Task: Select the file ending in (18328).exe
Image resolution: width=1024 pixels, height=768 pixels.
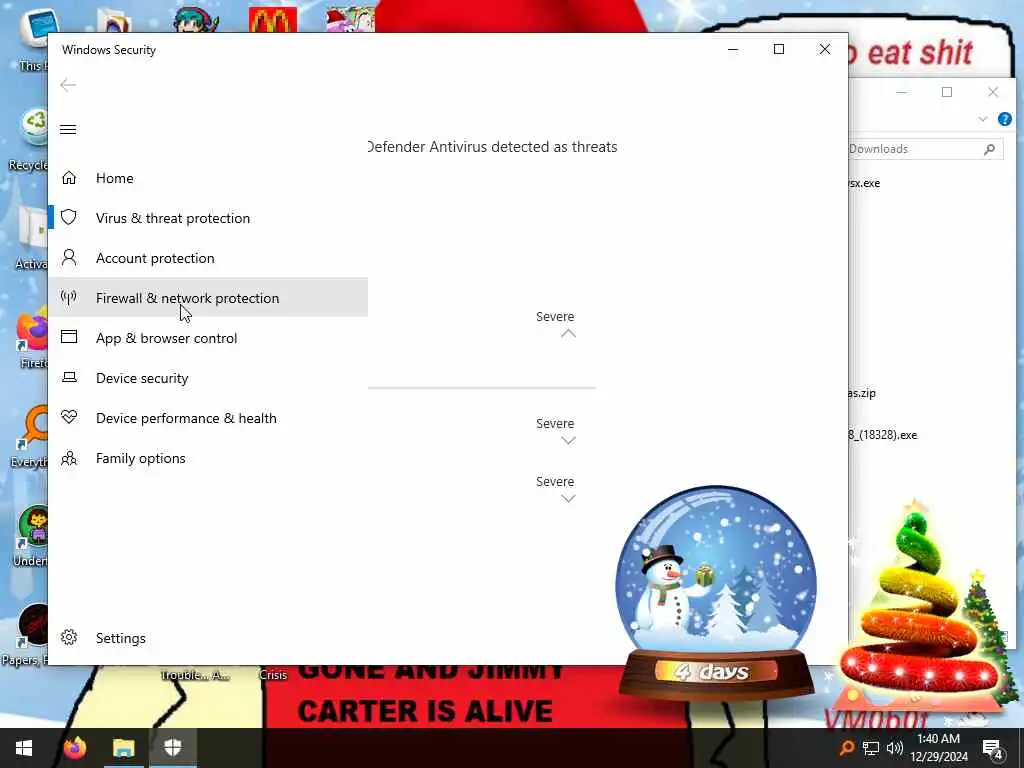Action: pyautogui.click(x=883, y=435)
